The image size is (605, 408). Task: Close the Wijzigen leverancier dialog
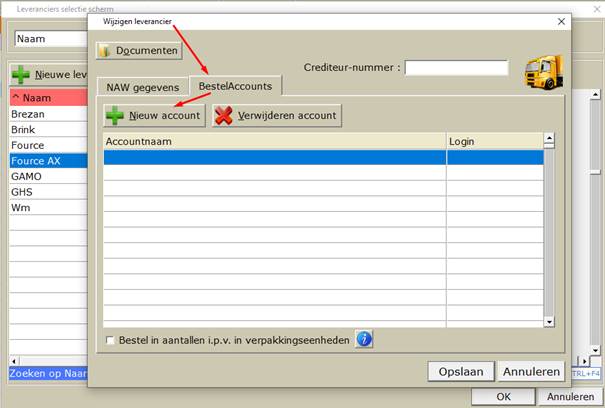click(561, 22)
